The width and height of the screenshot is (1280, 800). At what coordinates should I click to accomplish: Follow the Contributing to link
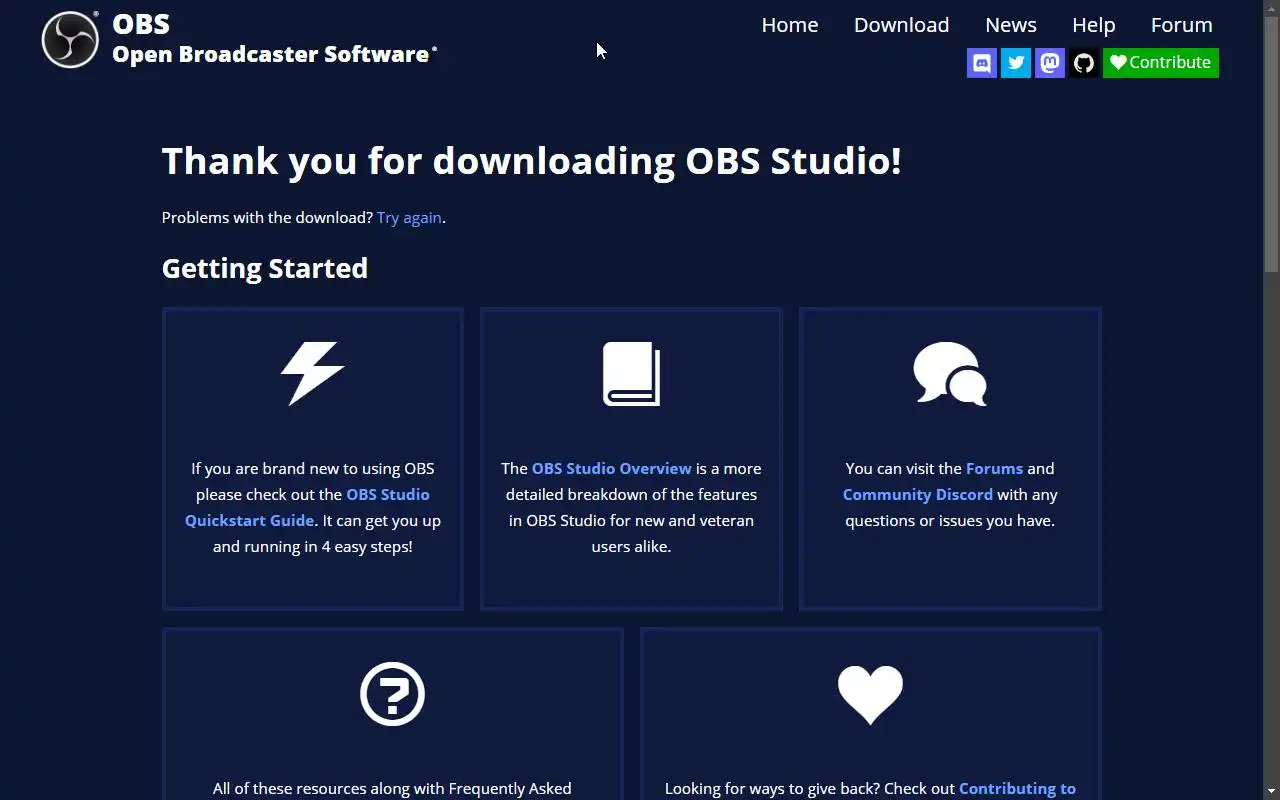[1017, 788]
